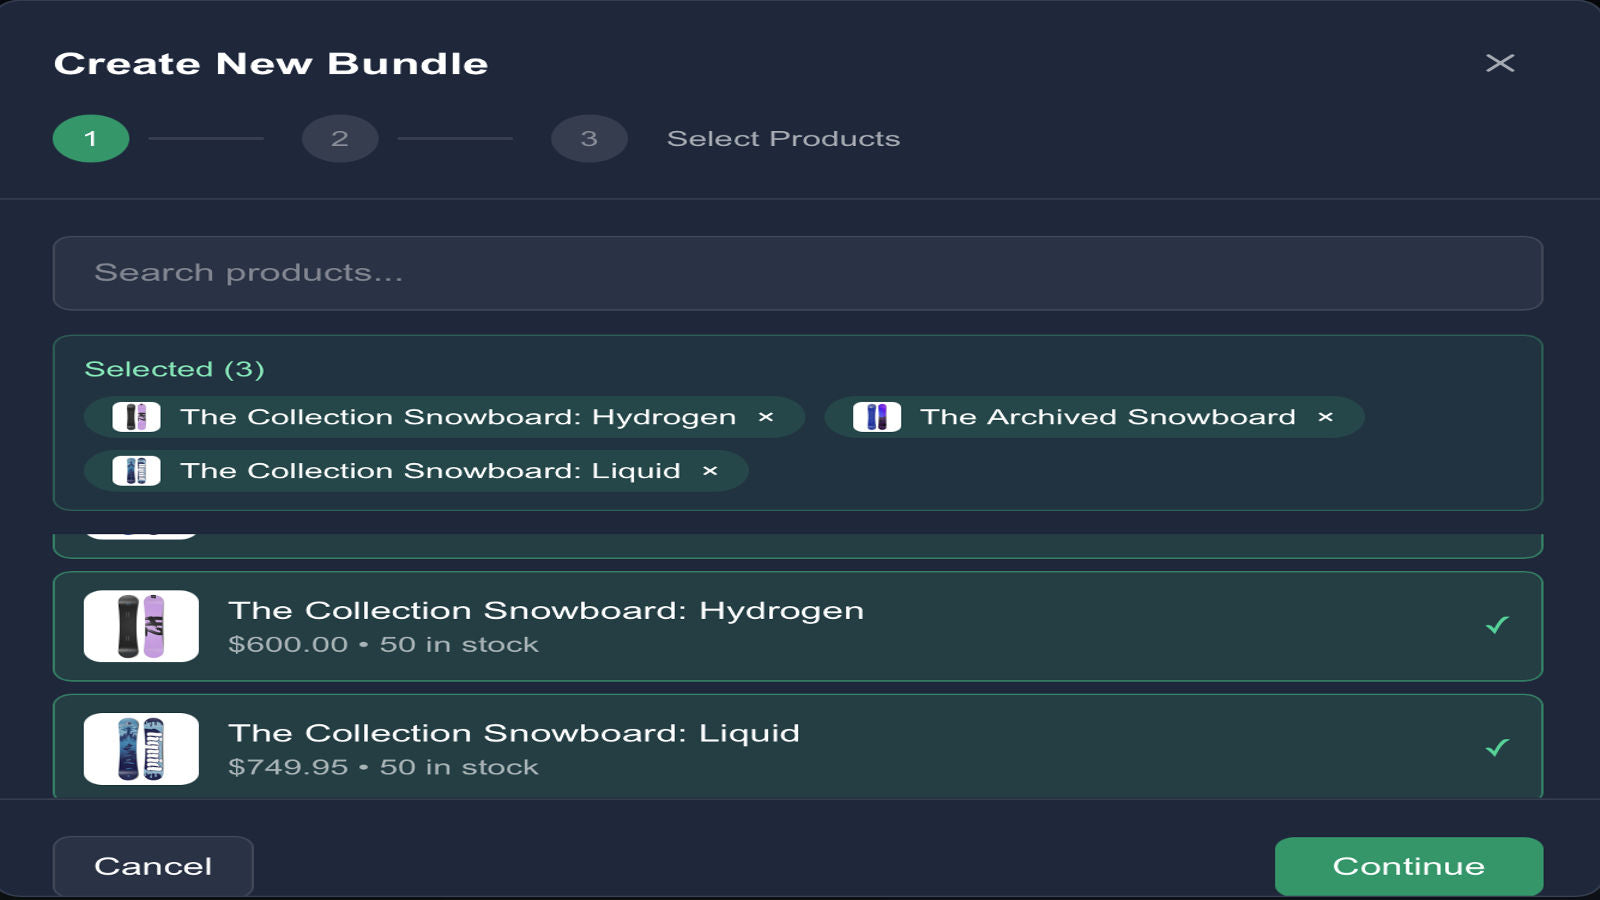Remove The Archived Snowboard from selection
The height and width of the screenshot is (900, 1600).
(1325, 417)
